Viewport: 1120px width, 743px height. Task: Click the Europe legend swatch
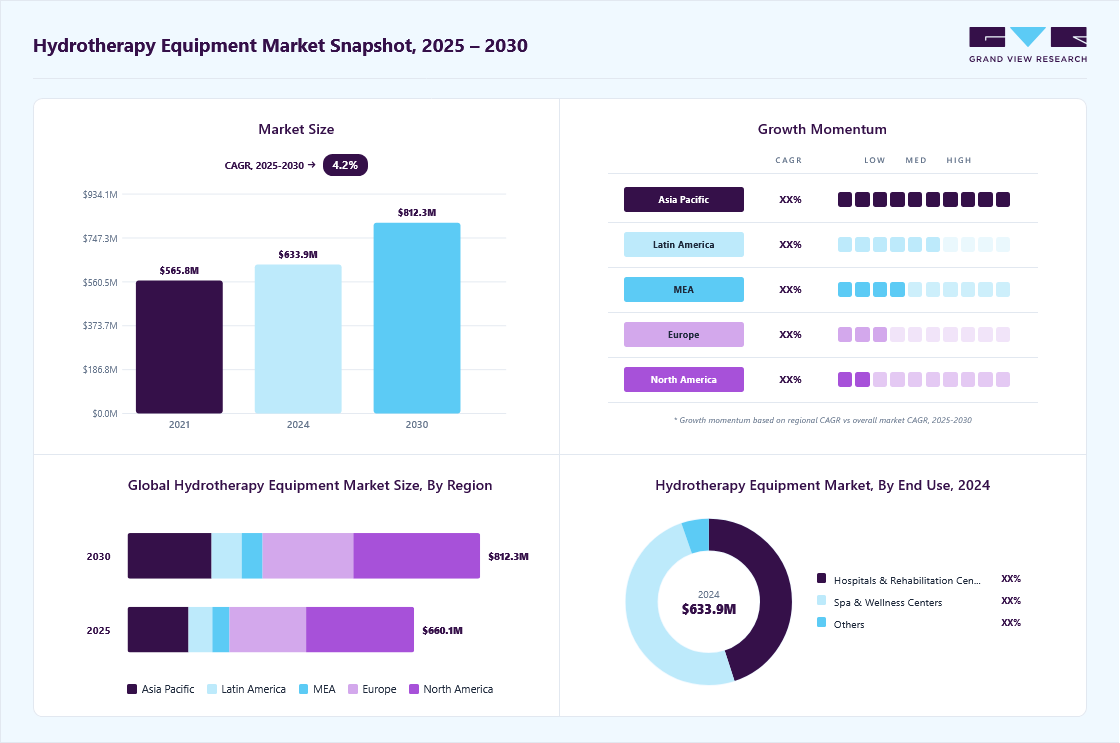(x=353, y=689)
